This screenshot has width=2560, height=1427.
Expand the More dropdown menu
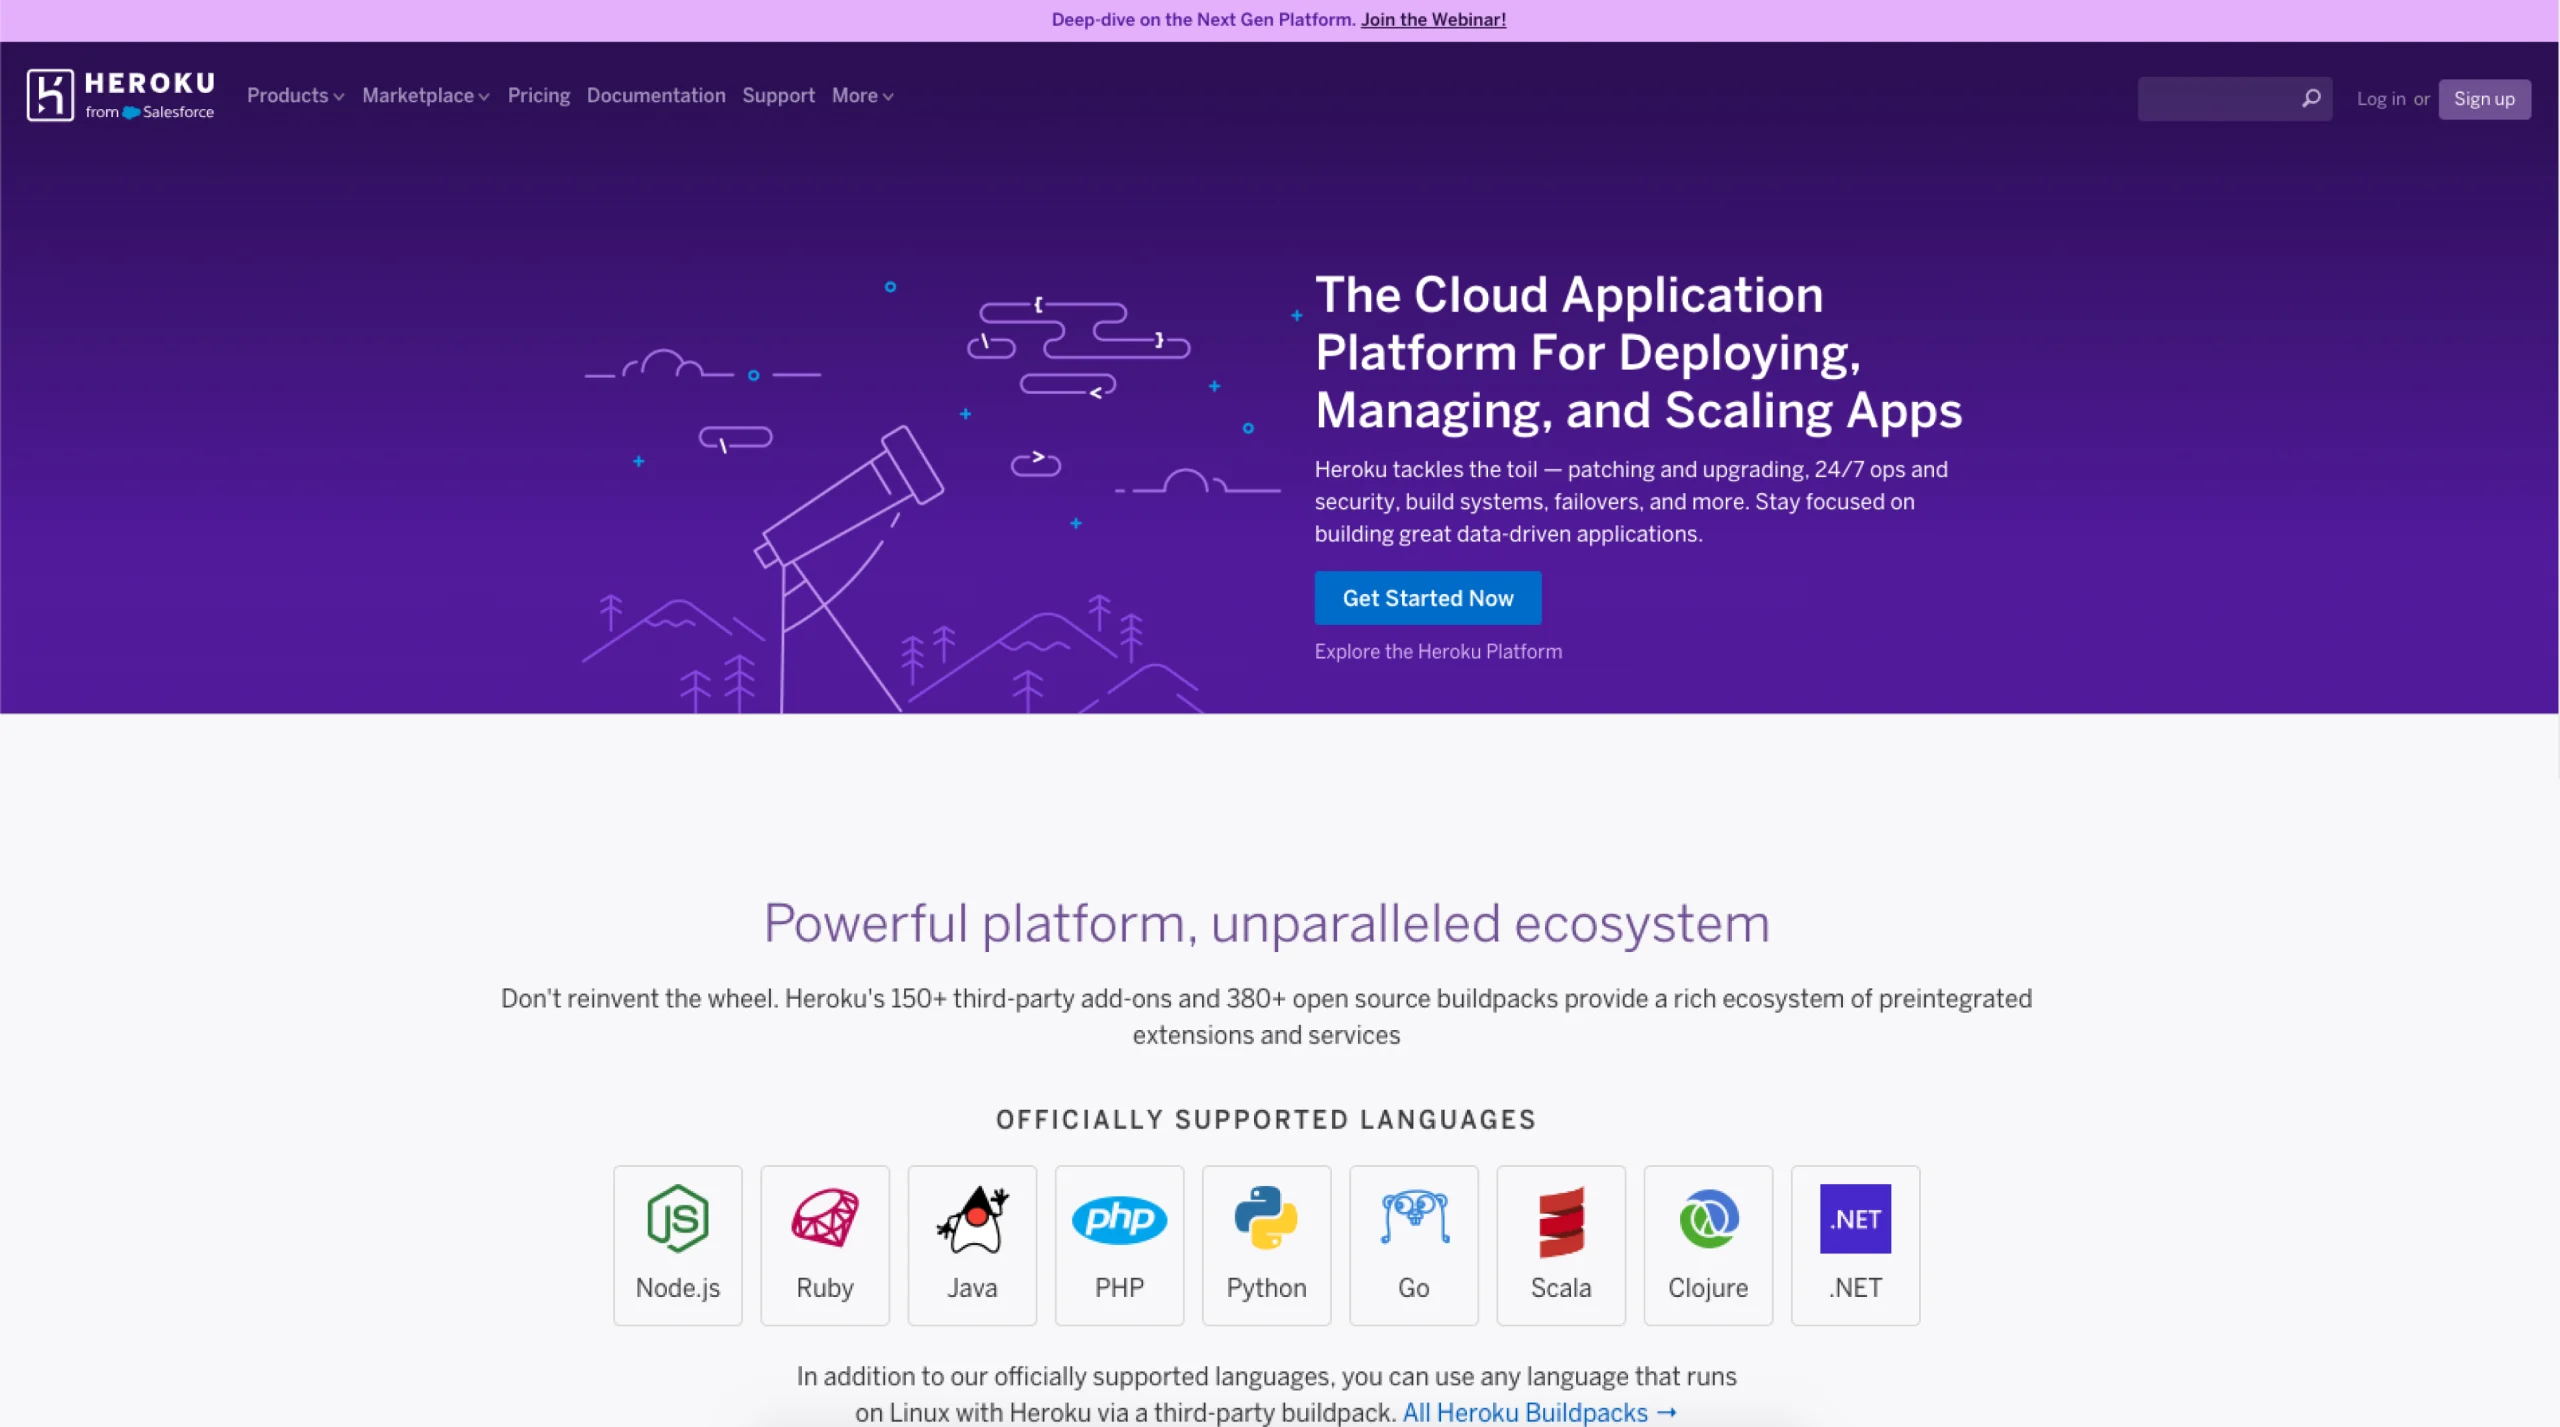click(862, 95)
